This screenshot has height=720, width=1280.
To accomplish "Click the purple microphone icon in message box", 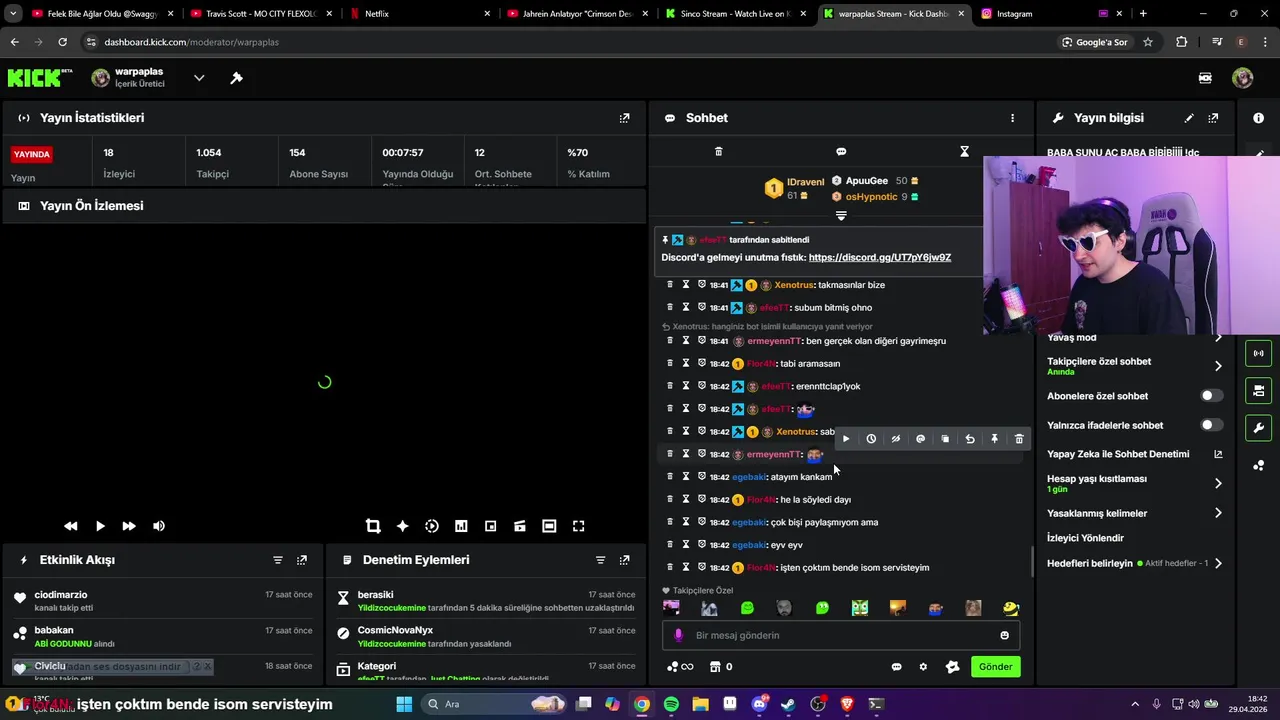I will point(679,635).
